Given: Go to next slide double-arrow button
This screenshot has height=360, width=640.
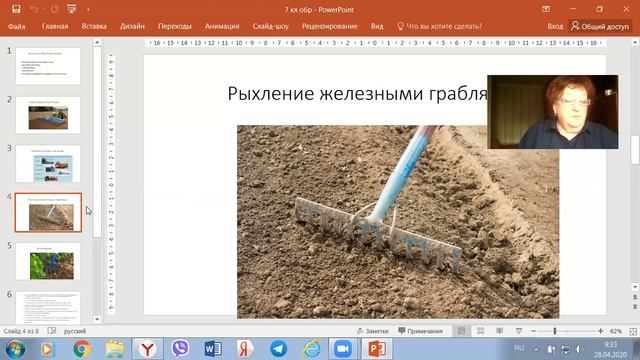Looking at the screenshot, I should click(x=635, y=307).
